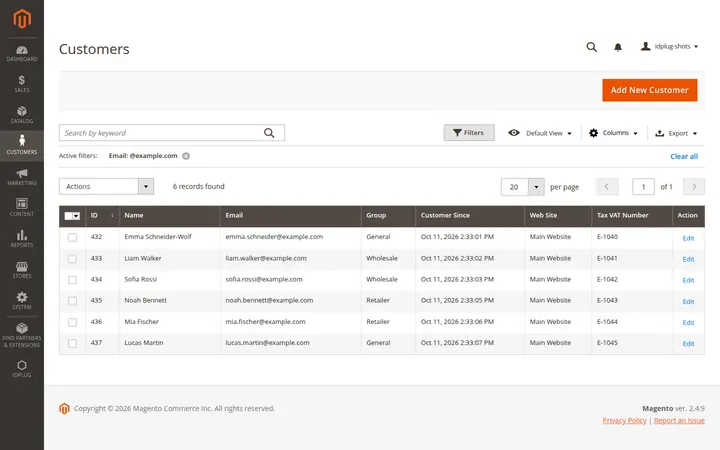The image size is (720, 450).
Task: Click Clear all filters link
Action: click(684, 157)
